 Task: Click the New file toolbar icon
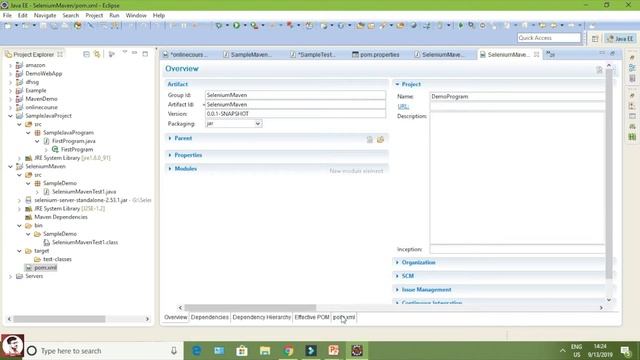(x=8, y=25)
